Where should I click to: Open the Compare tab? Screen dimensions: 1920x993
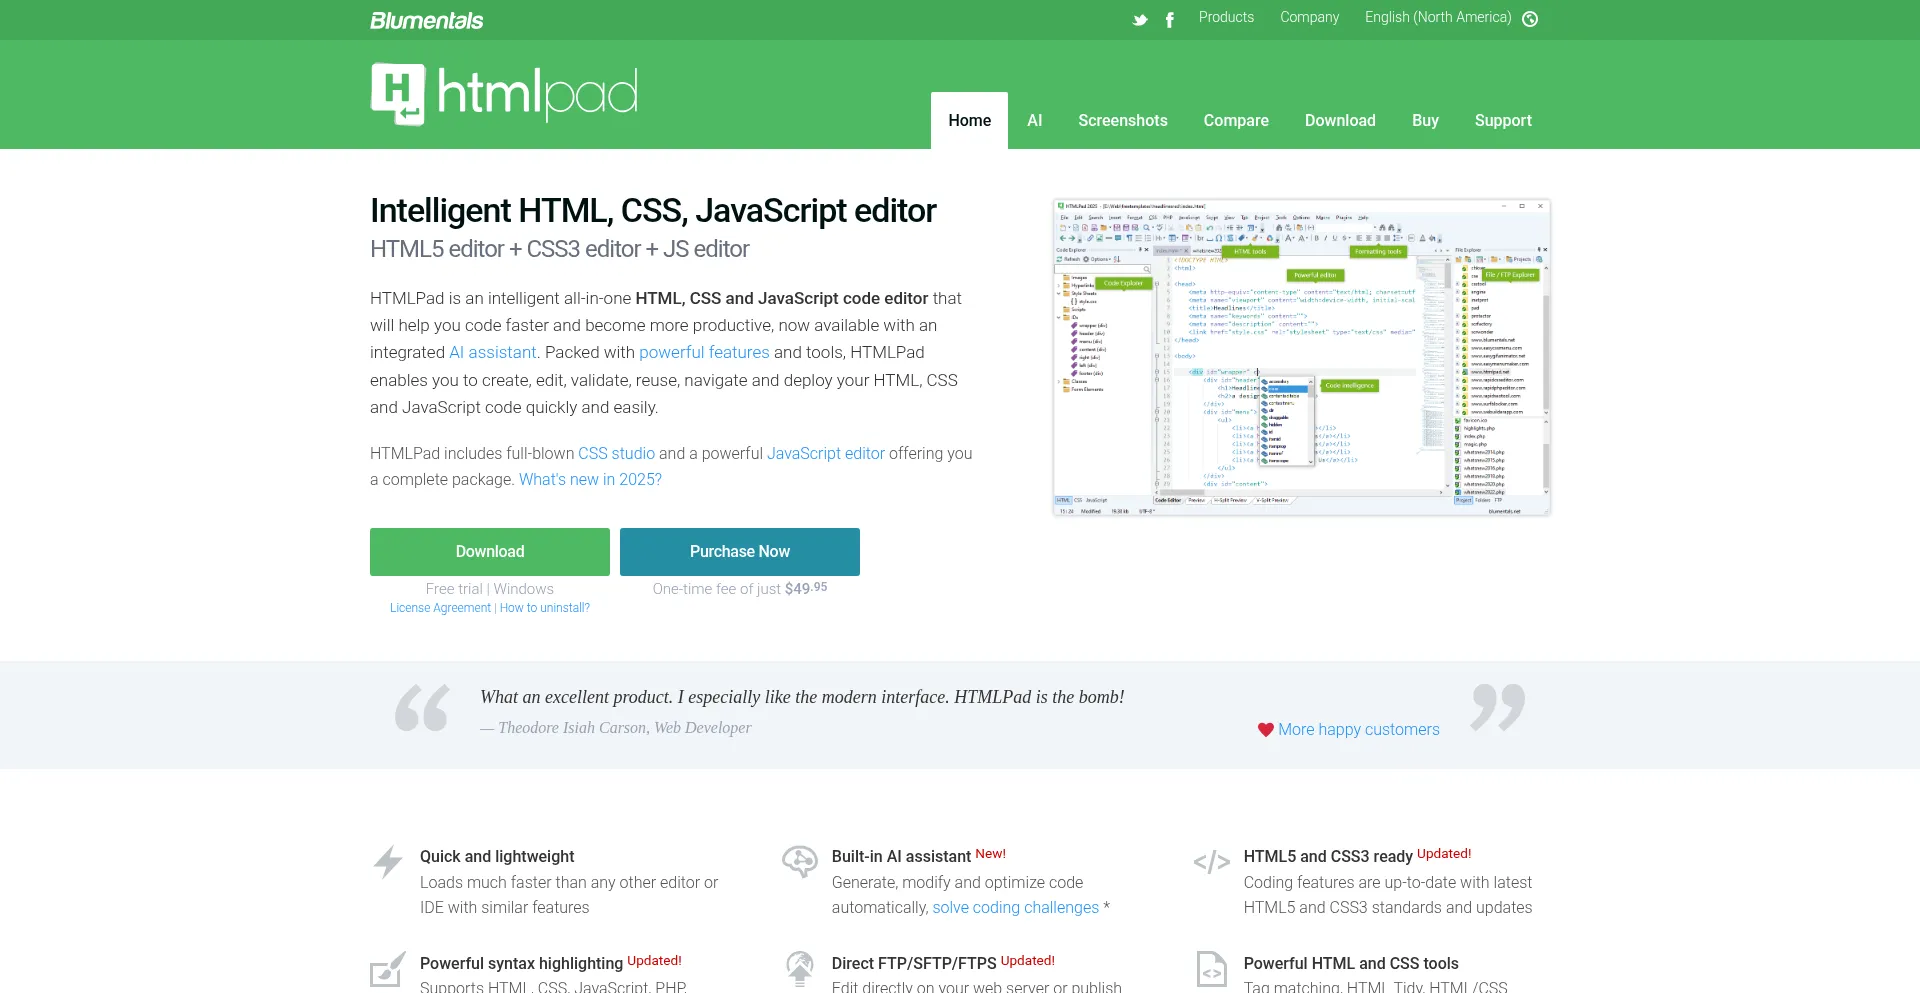(1236, 120)
